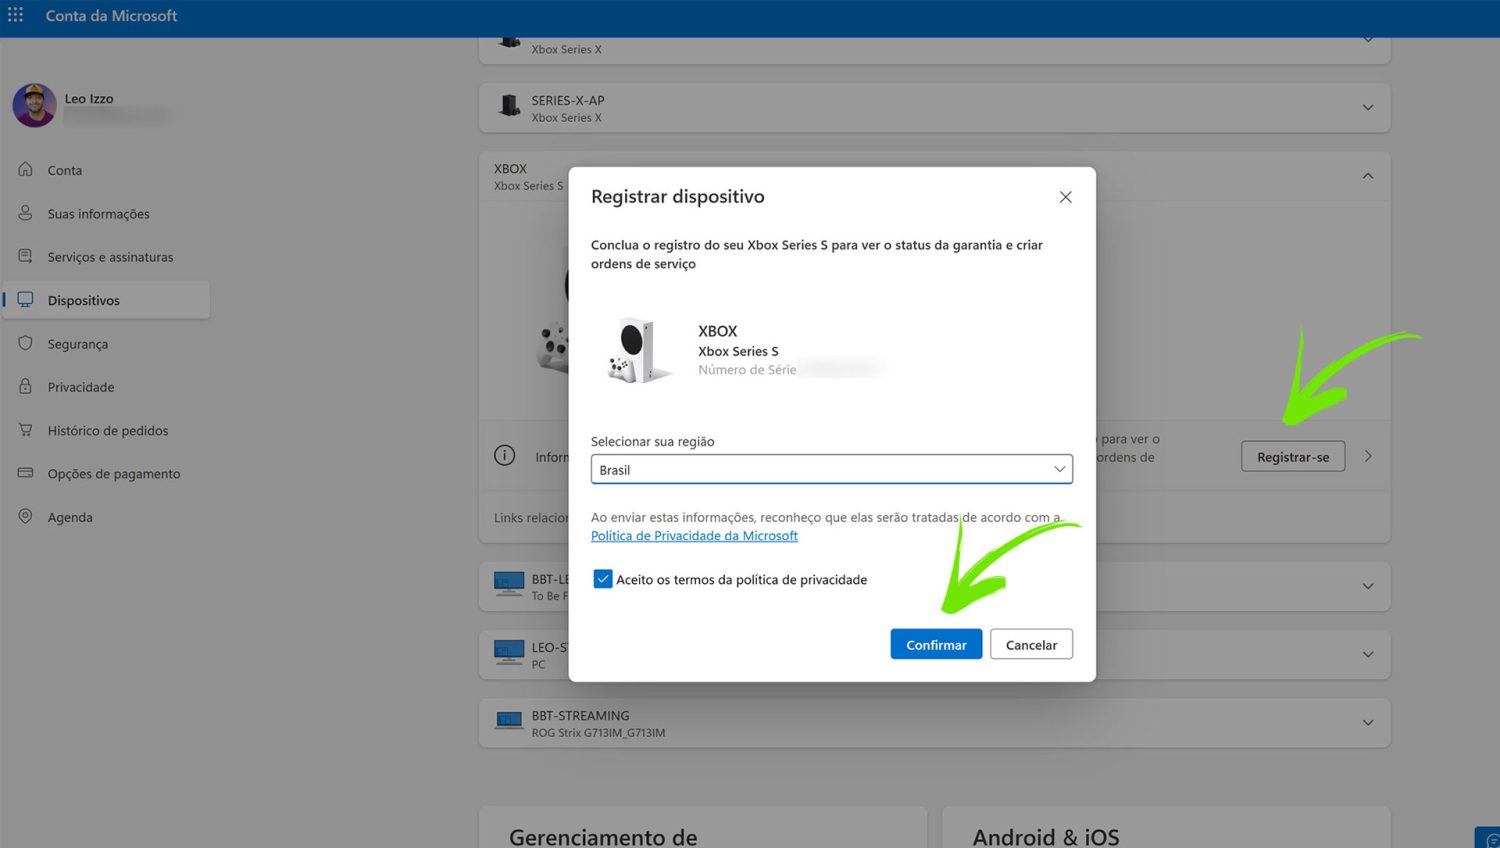Close the Registrar dispositivo dialog
The height and width of the screenshot is (848, 1500).
coord(1066,197)
